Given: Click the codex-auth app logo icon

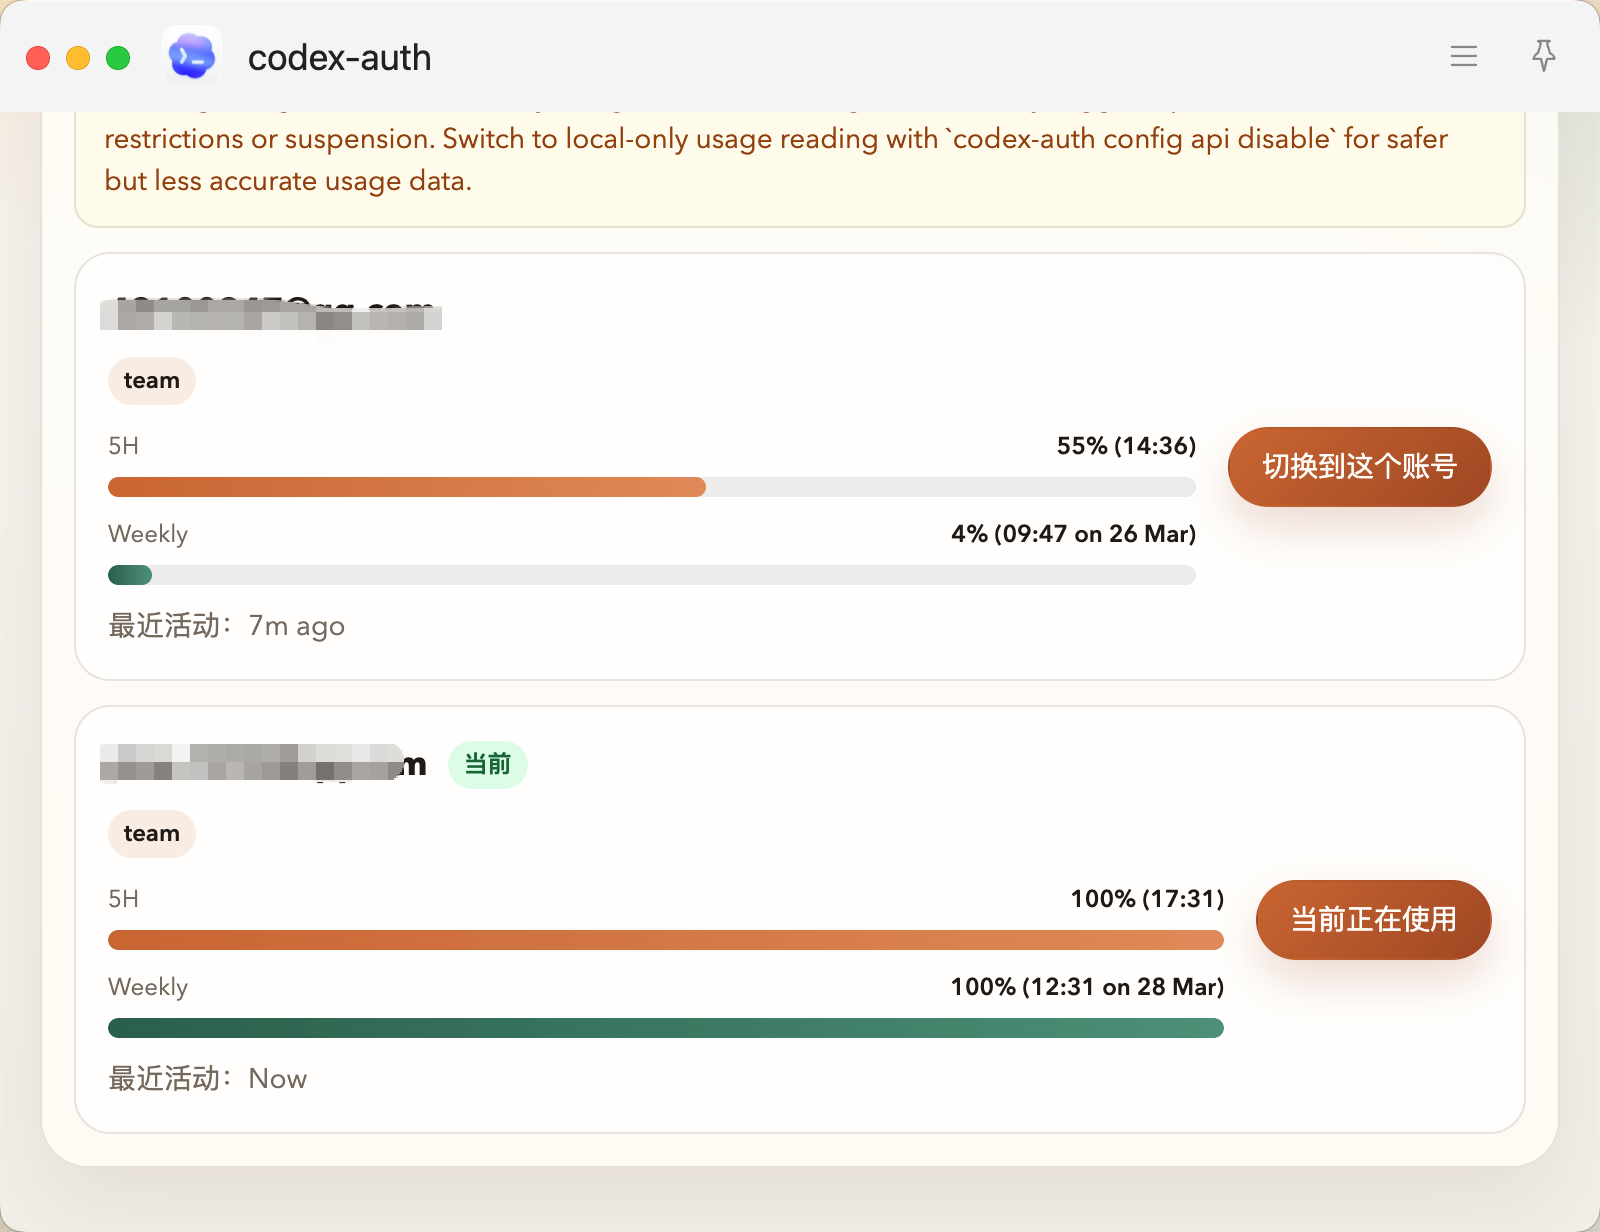Looking at the screenshot, I should click(x=192, y=56).
